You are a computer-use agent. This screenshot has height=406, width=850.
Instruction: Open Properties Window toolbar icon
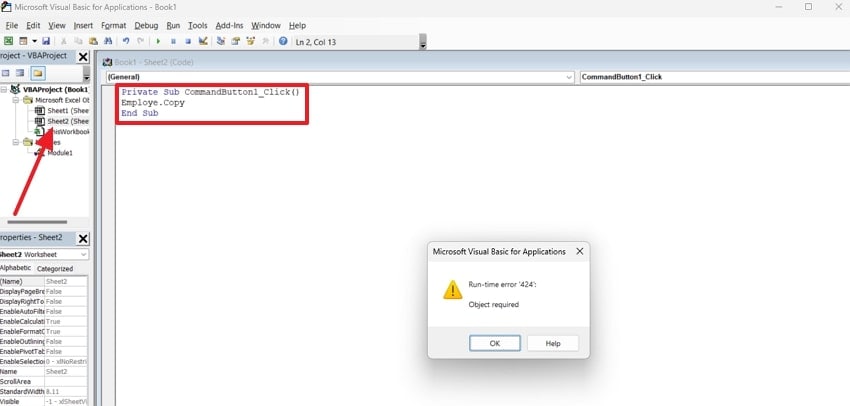click(236, 41)
